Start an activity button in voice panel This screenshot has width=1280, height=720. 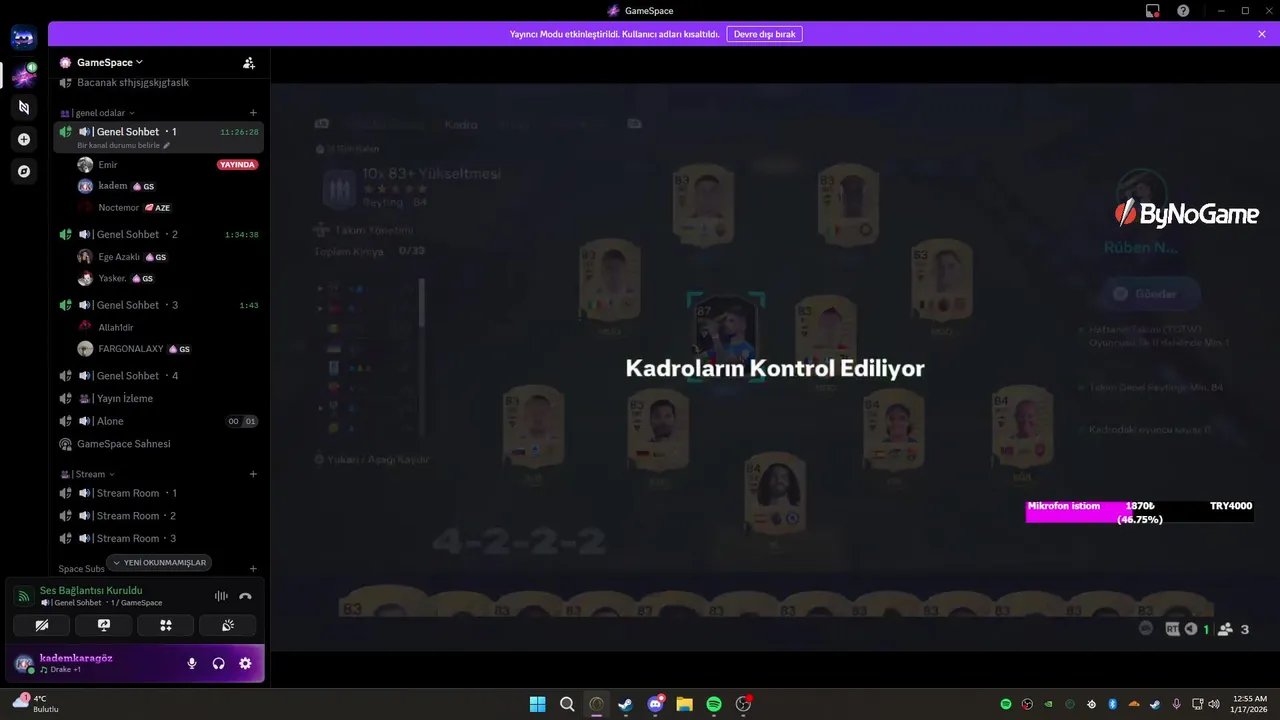tap(166, 625)
